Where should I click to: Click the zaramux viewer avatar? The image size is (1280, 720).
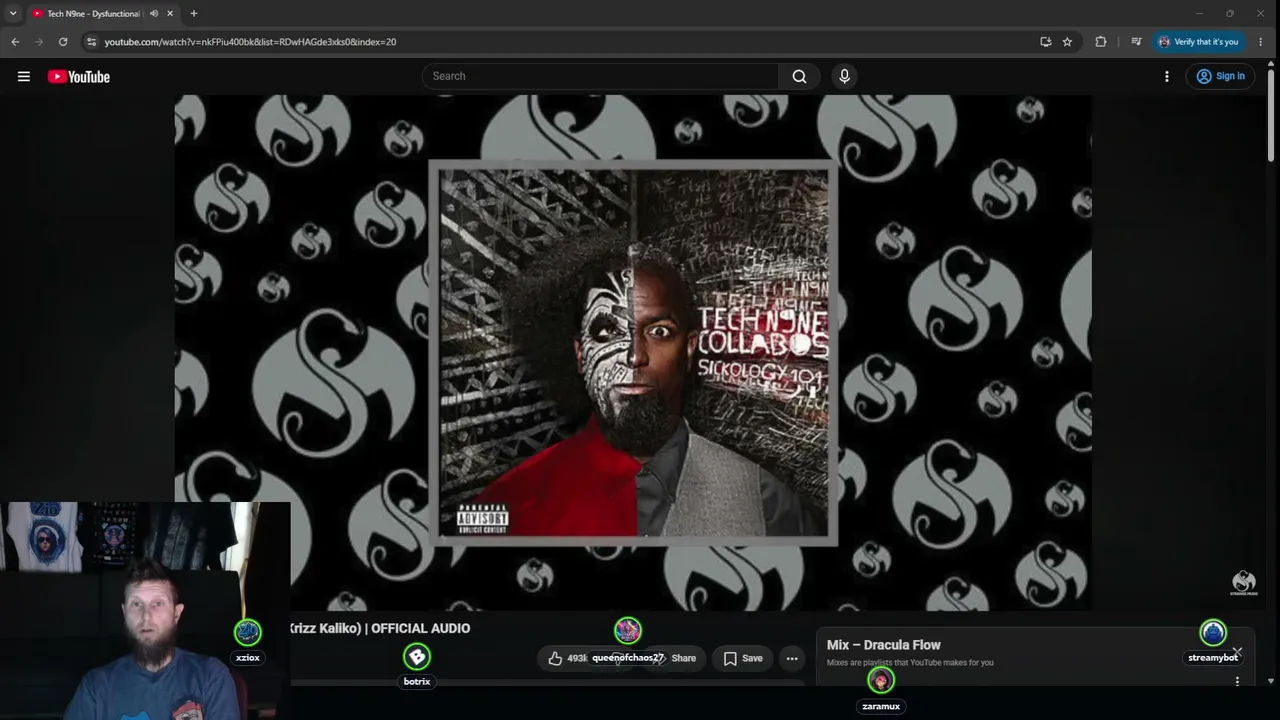pyautogui.click(x=881, y=681)
